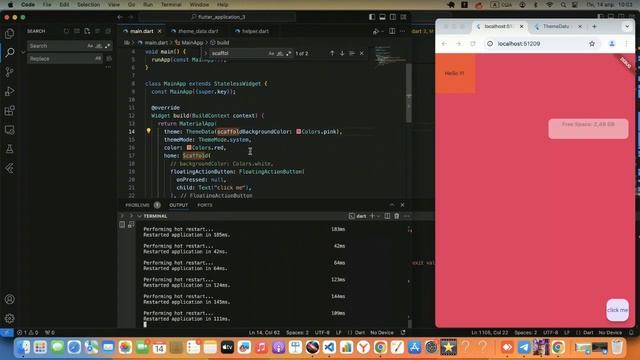
Task: Click the trash icon to kill terminal
Action: pos(397,216)
